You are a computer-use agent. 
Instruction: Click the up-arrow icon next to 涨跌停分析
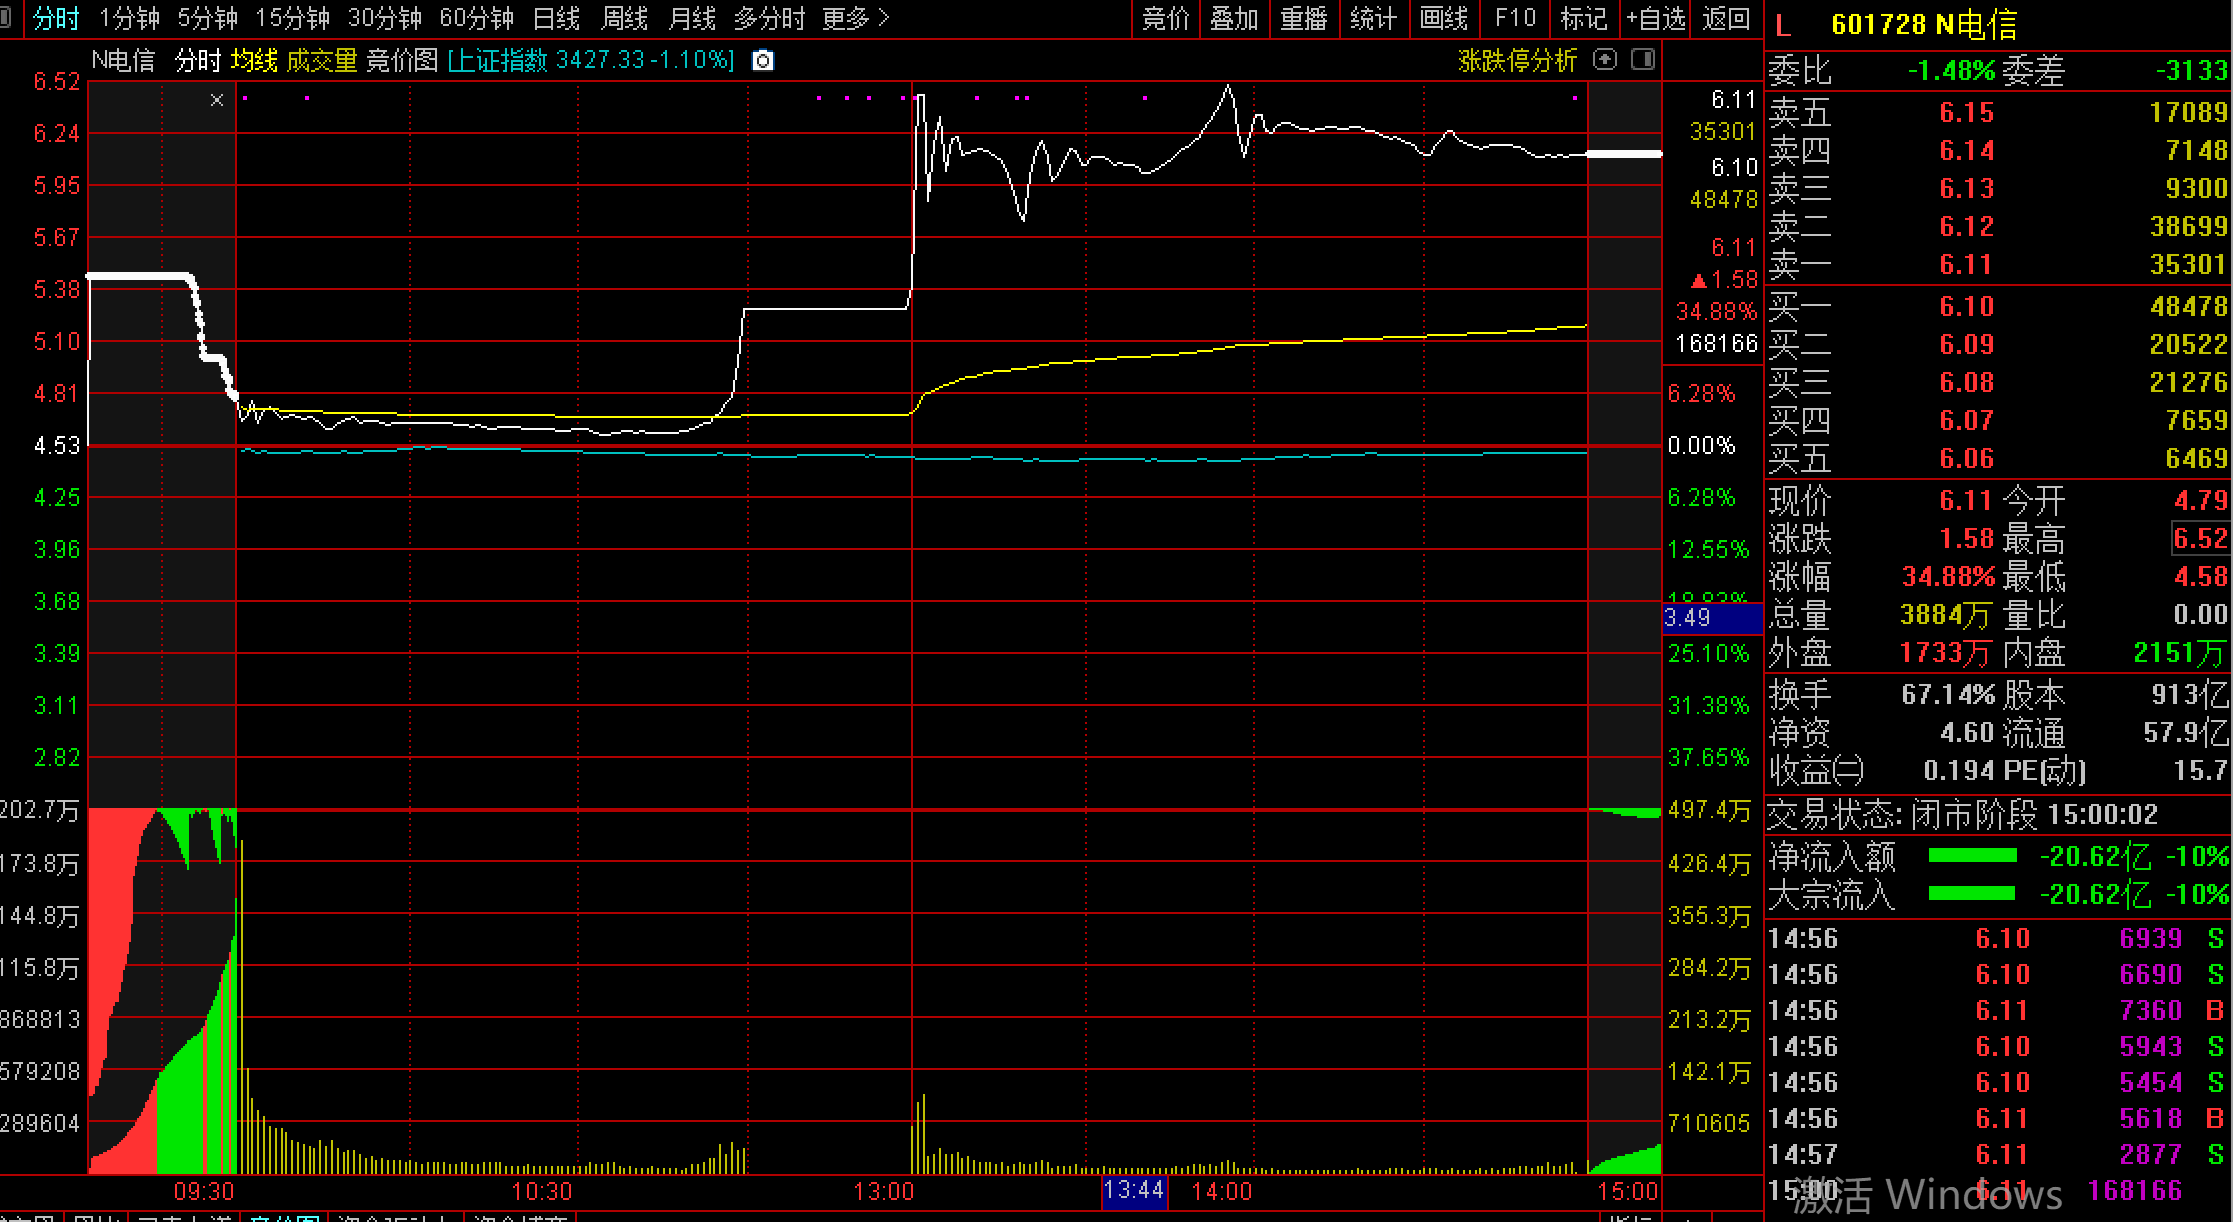[1605, 60]
